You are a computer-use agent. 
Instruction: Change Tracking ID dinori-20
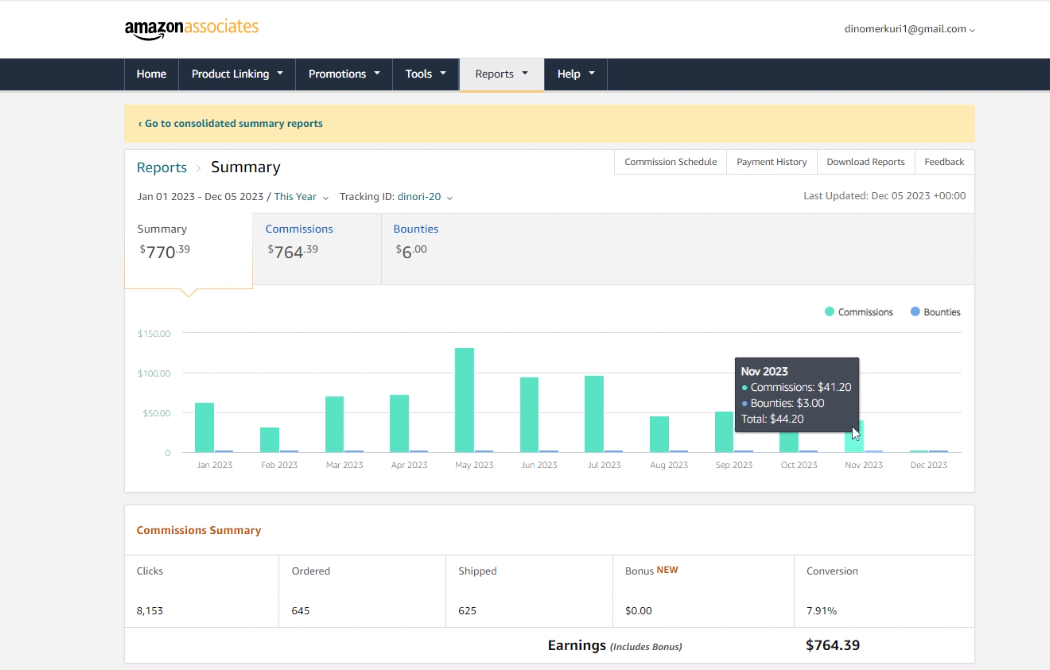[425, 197]
